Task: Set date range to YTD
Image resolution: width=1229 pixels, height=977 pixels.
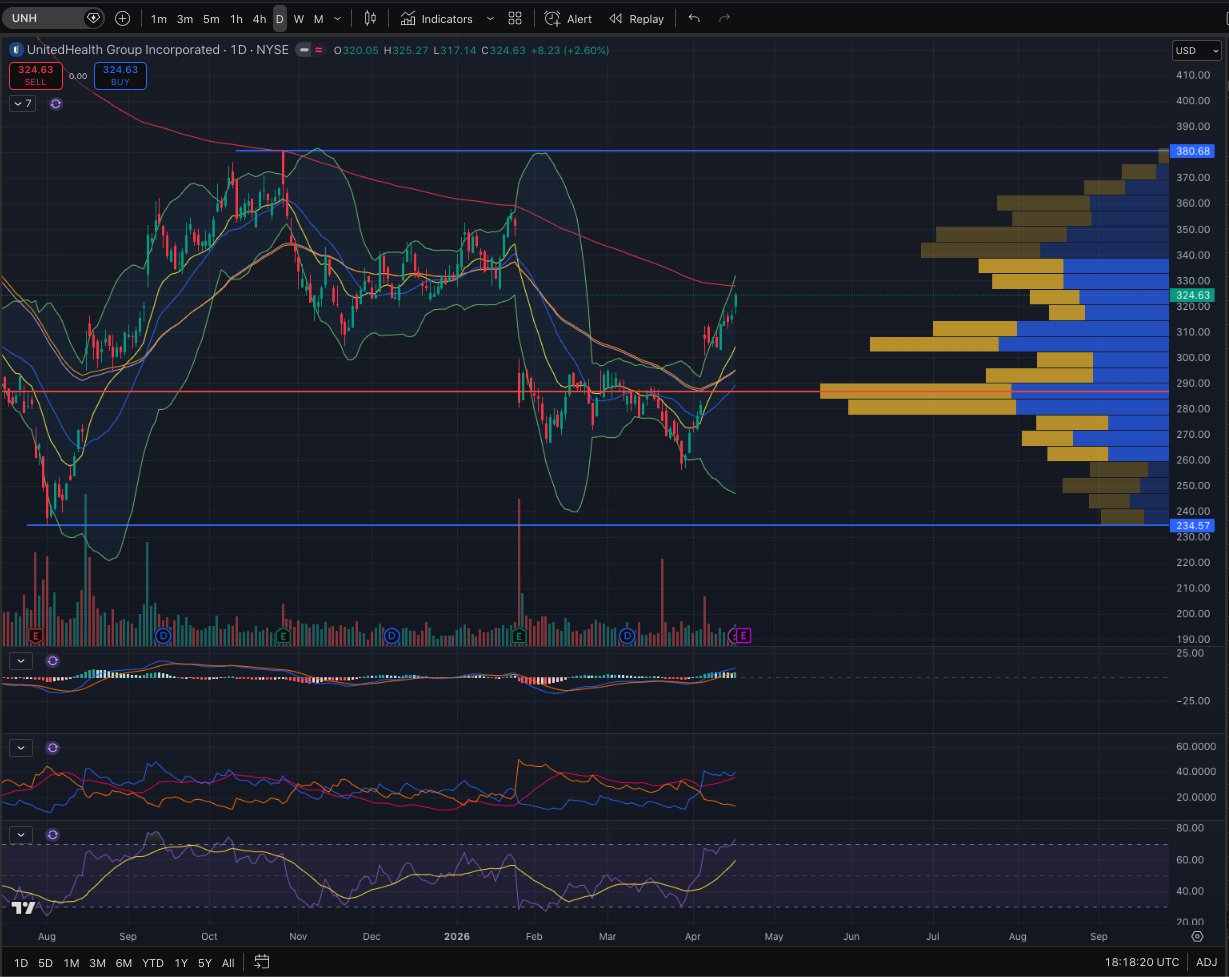Action: (x=153, y=963)
